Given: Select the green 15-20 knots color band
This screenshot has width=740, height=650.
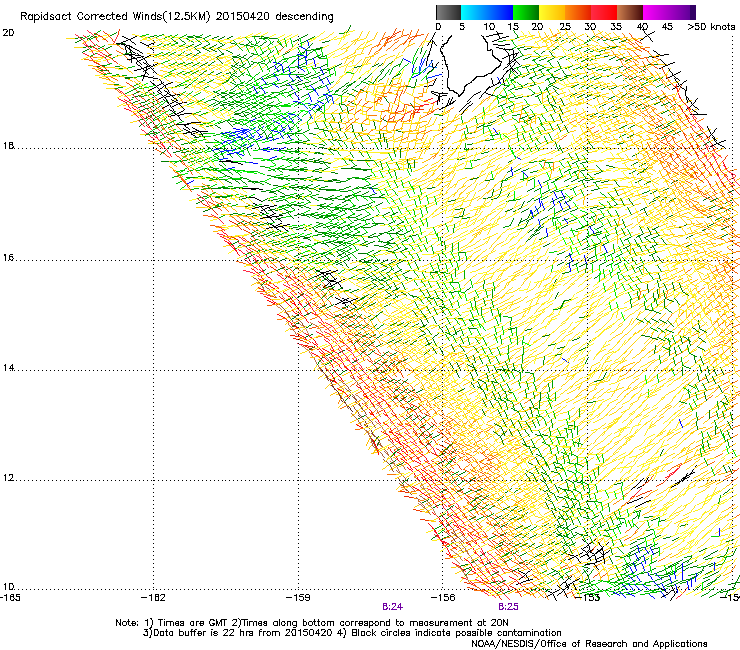Looking at the screenshot, I should (x=525, y=12).
